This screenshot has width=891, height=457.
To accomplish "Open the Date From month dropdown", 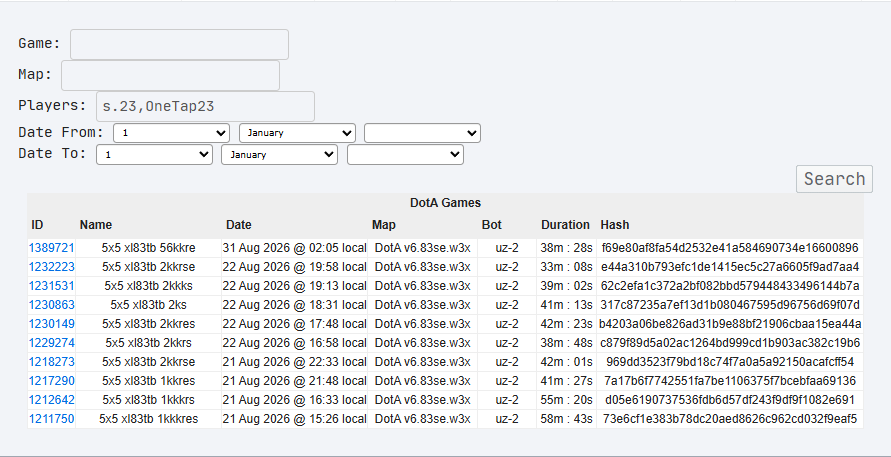I will click(297, 133).
